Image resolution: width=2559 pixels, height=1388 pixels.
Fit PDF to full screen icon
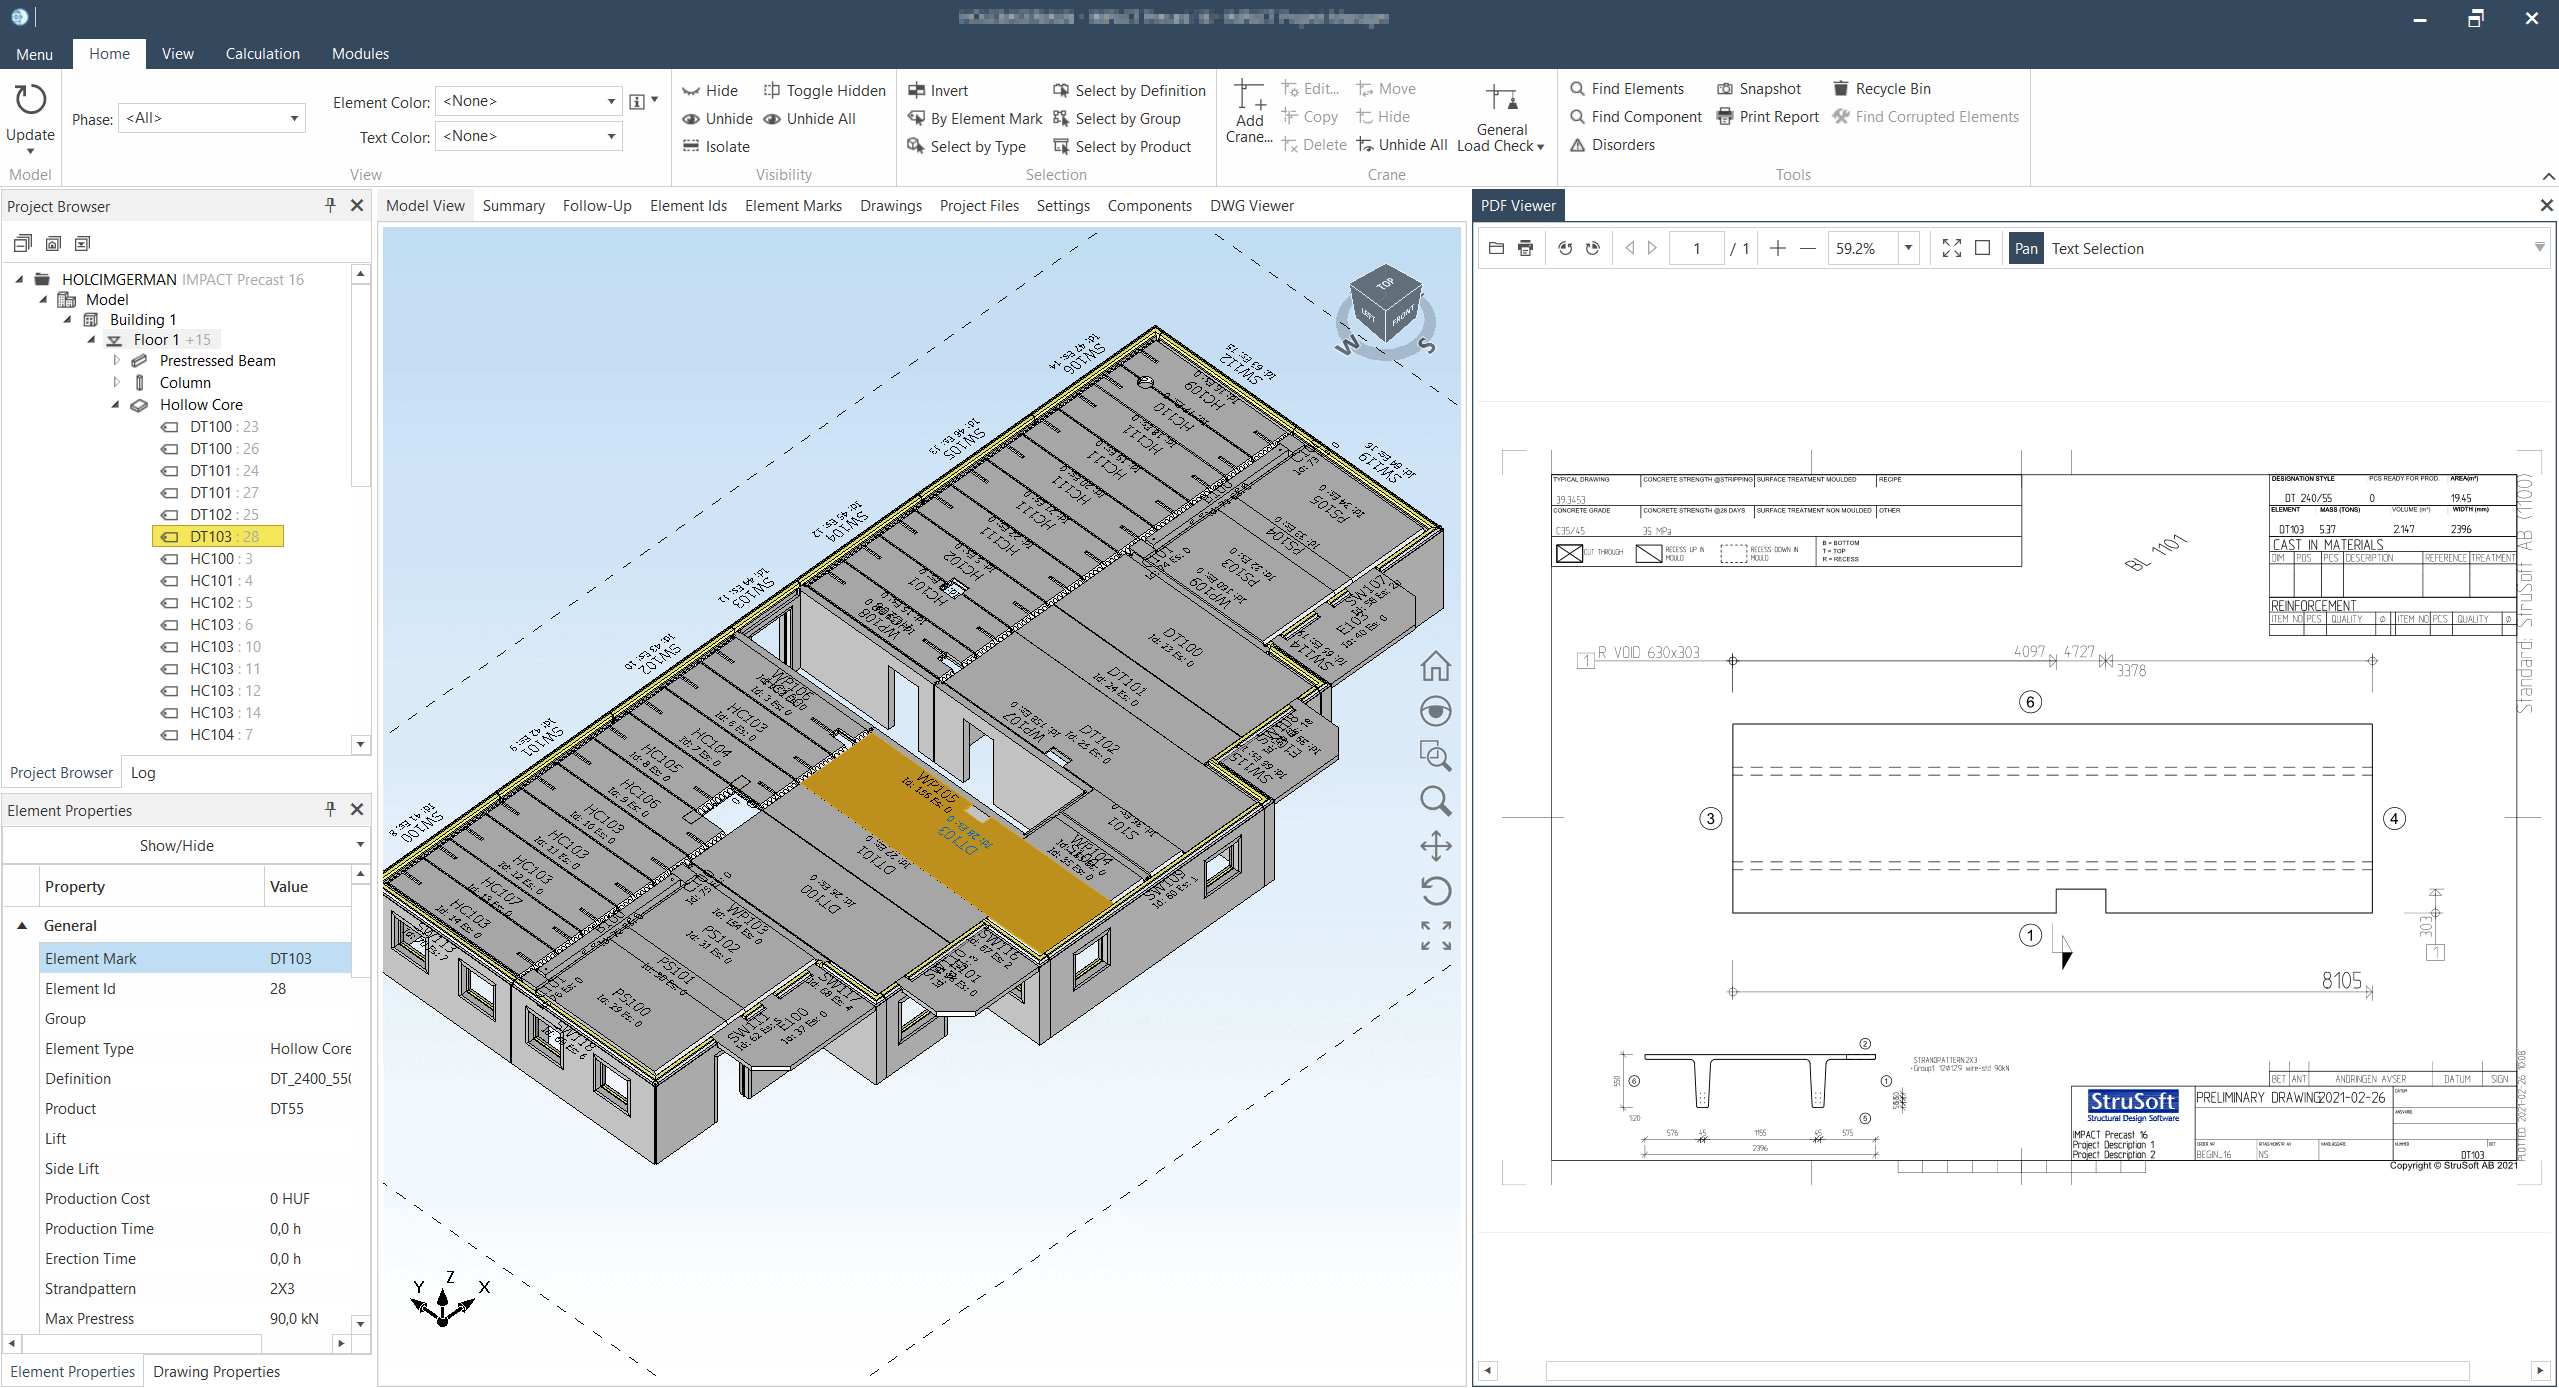[1952, 248]
